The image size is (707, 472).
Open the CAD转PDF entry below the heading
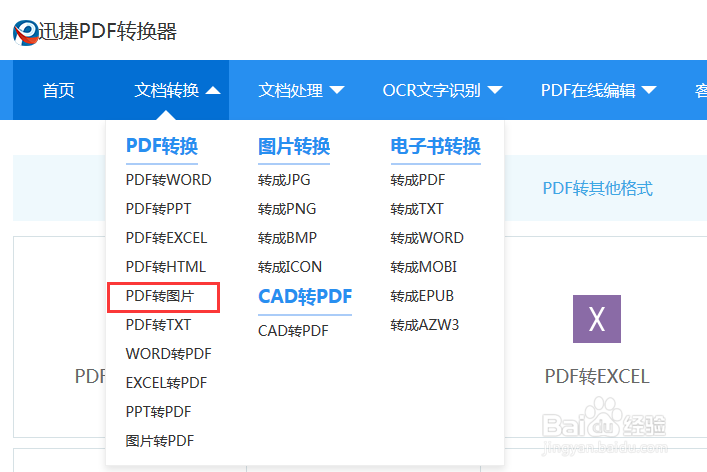click(x=293, y=330)
